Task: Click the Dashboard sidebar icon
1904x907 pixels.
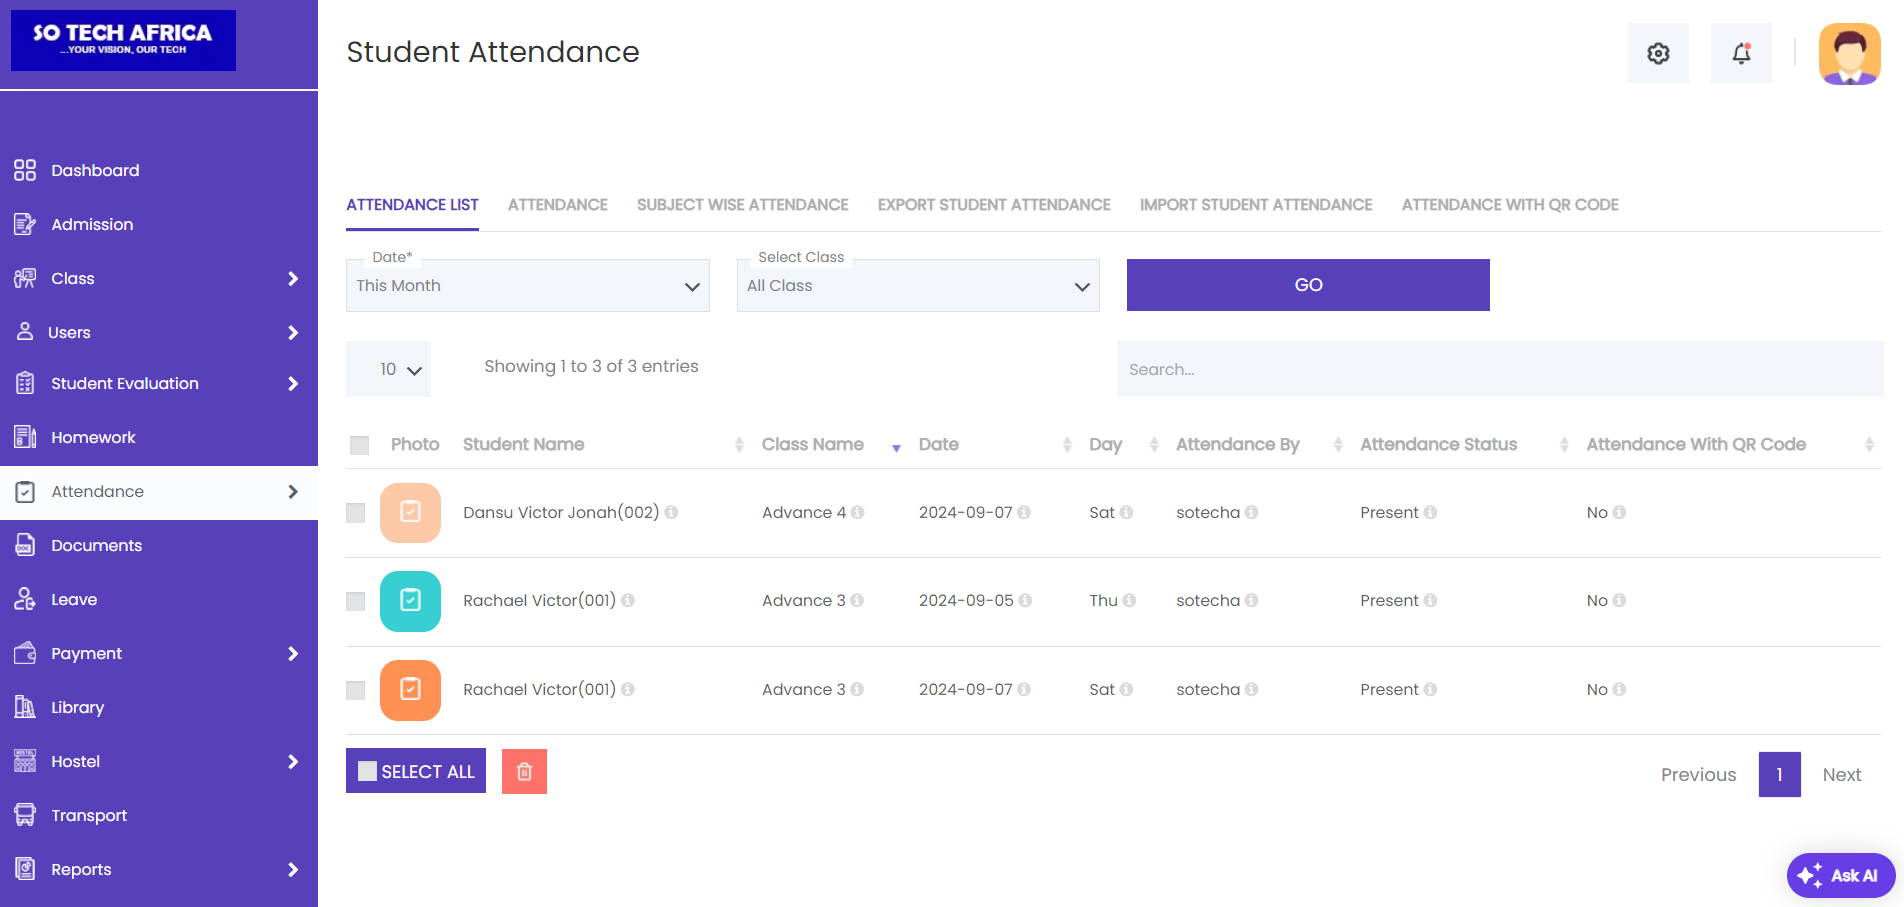Action: 25,170
